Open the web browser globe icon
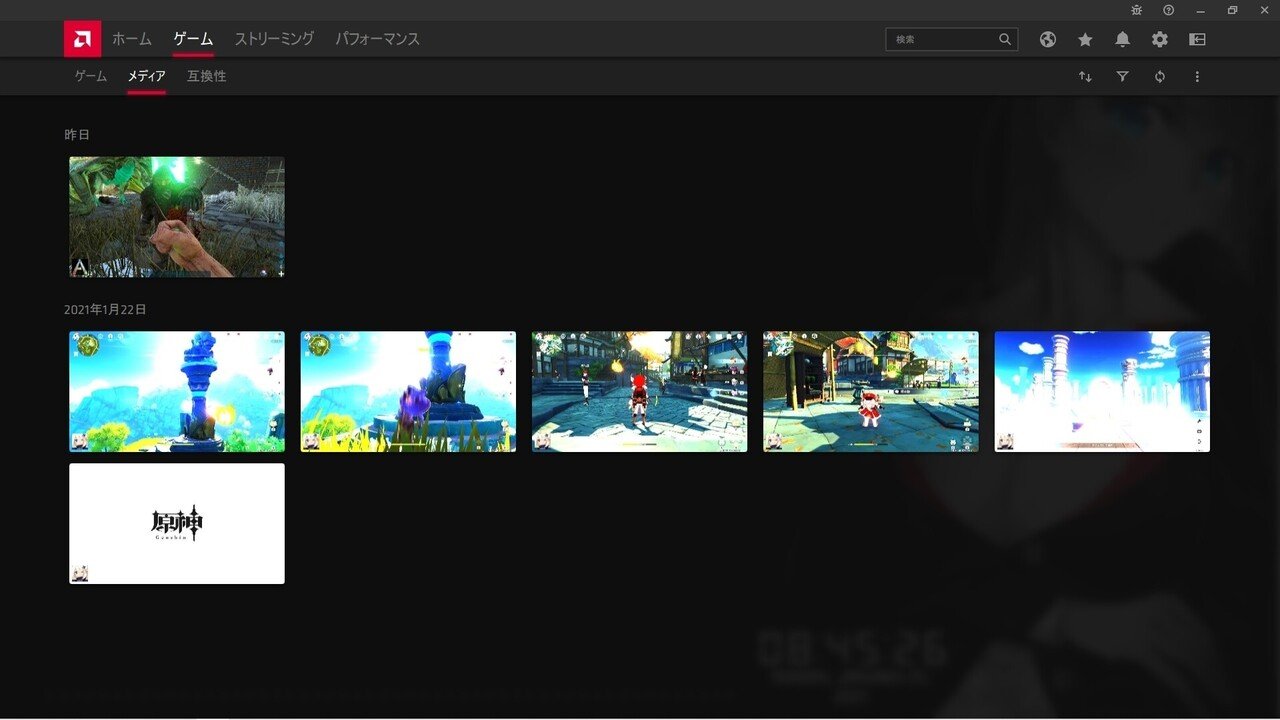Viewport: 1280px width, 720px height. coord(1048,39)
